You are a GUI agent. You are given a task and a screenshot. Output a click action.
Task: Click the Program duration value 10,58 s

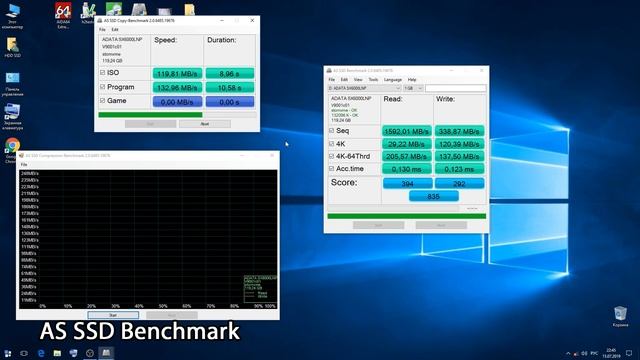coord(230,87)
